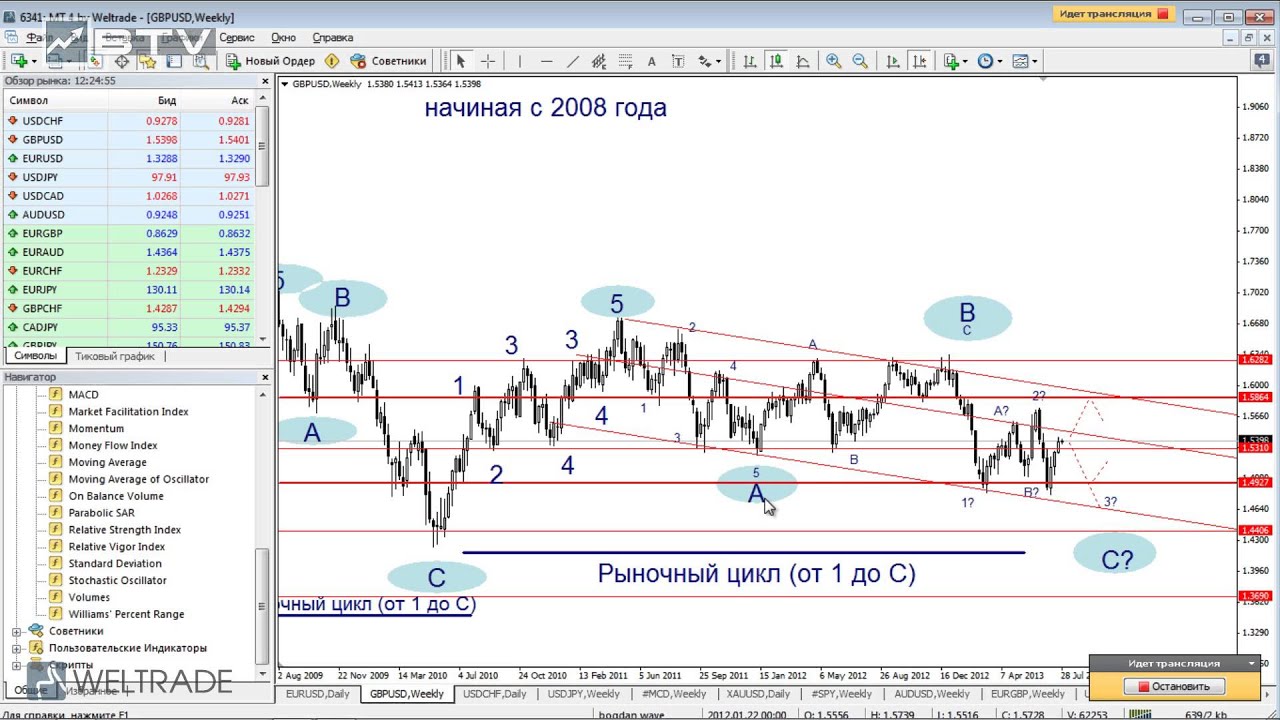1280x720 pixels.
Task: Switch to USDJPY,Weekly chart tab
Action: coord(583,694)
